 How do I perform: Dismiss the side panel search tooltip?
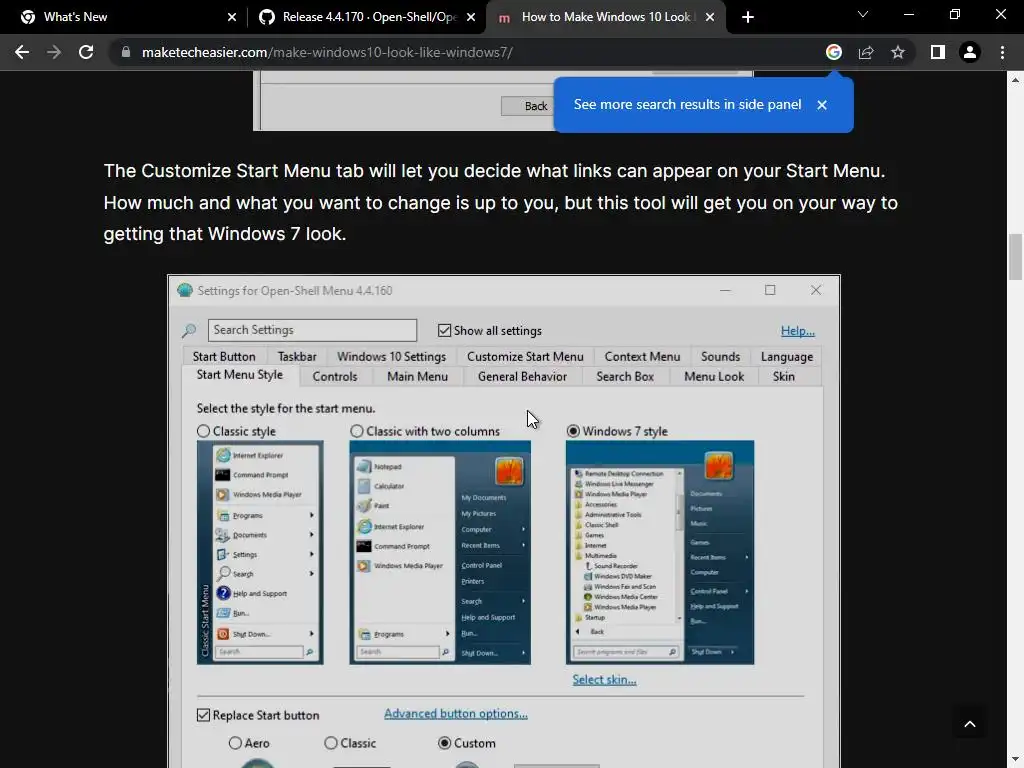[822, 104]
